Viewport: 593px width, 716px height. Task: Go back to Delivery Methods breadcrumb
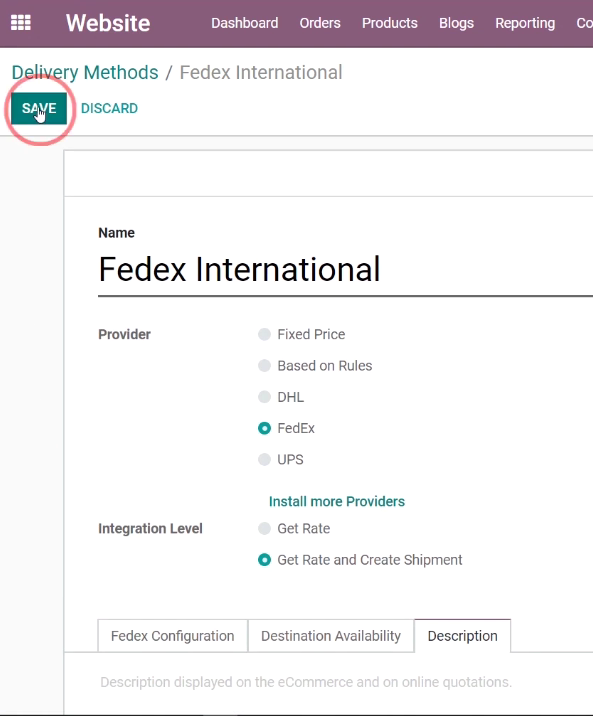85,72
